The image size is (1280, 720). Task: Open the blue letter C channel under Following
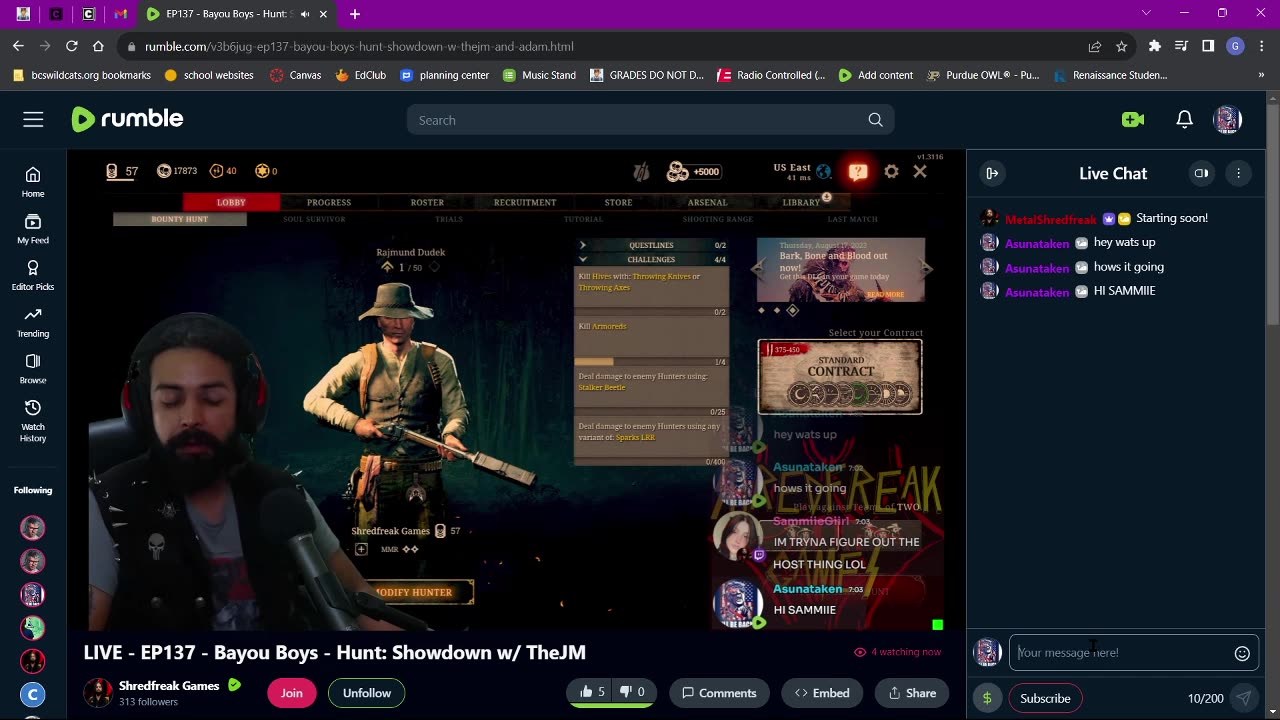(33, 695)
